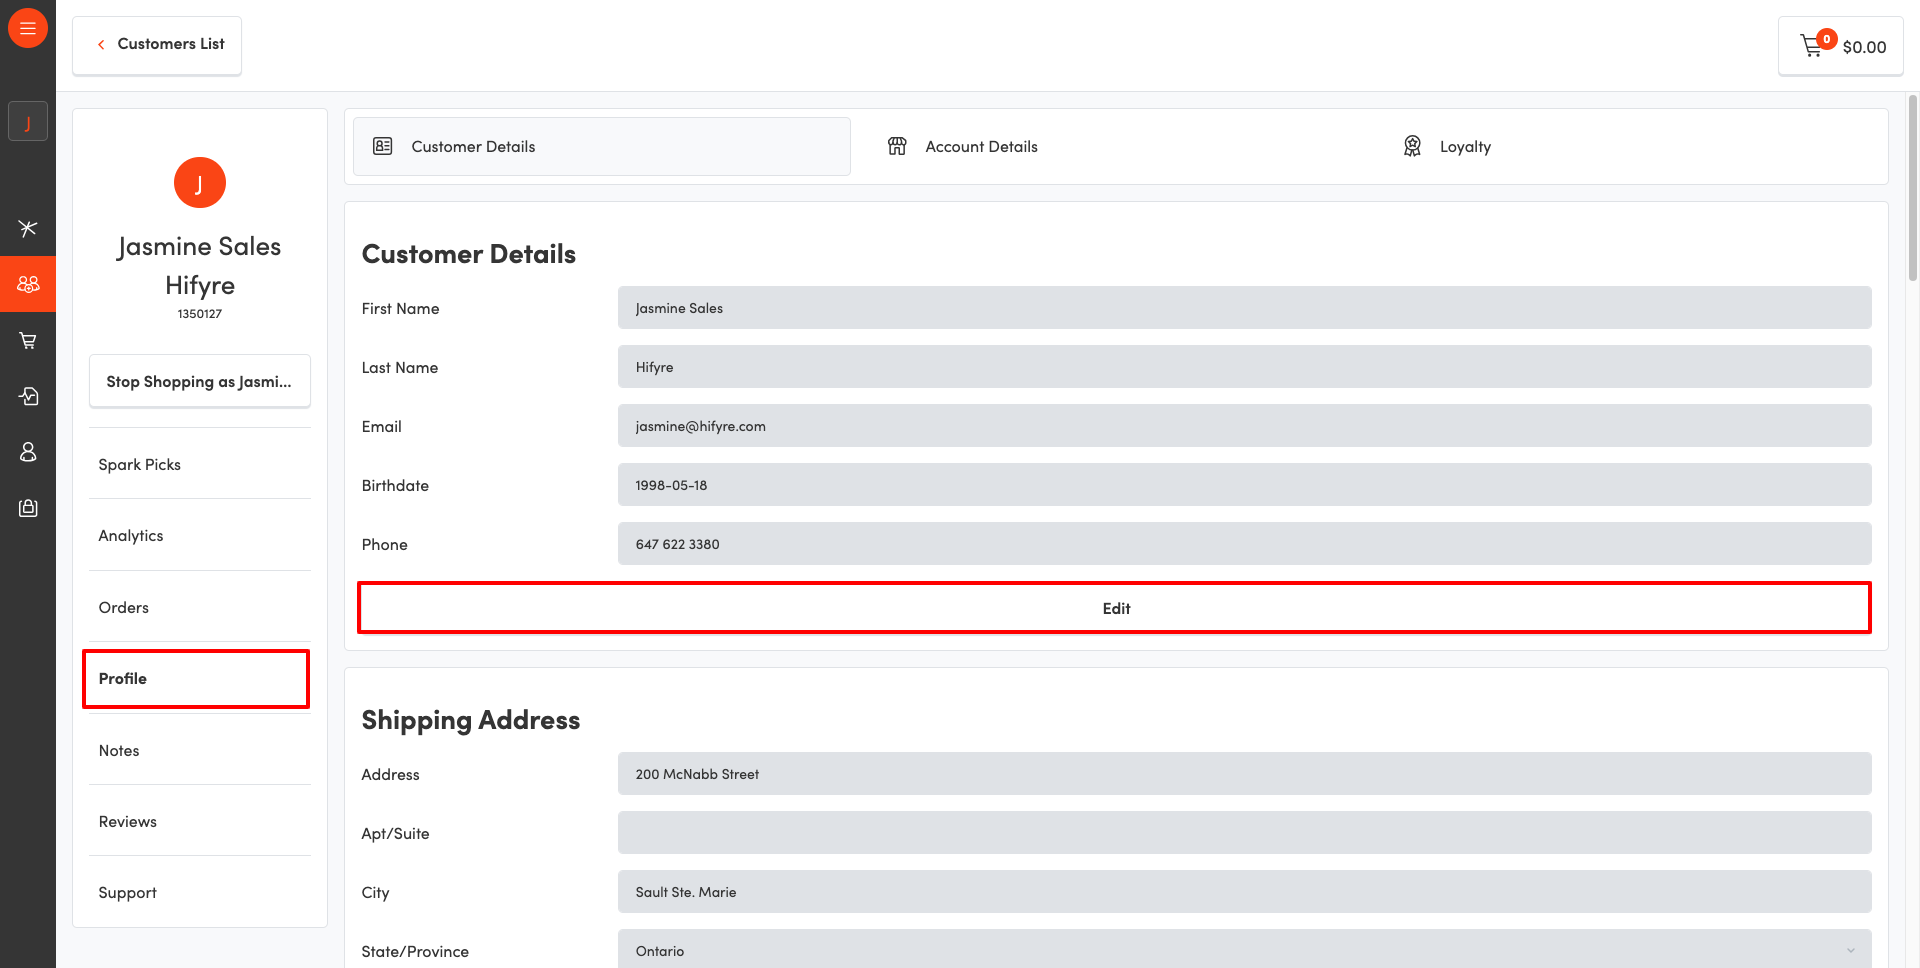
Task: Go back to Customers List
Action: click(158, 44)
